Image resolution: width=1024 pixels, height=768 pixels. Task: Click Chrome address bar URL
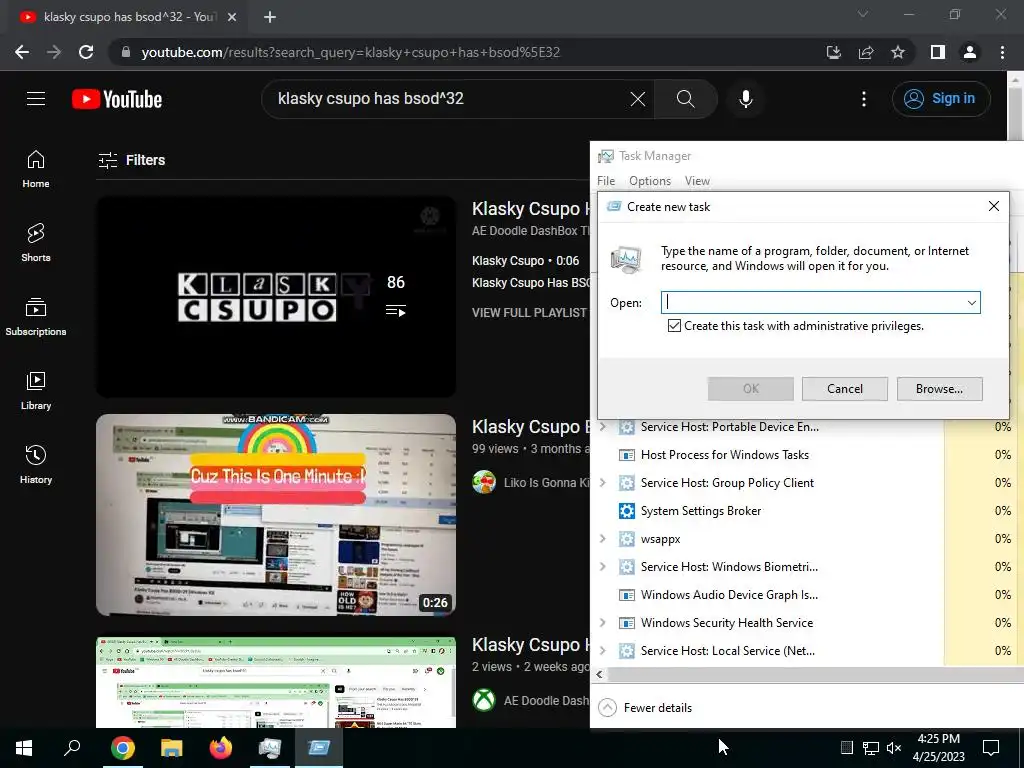(x=351, y=52)
